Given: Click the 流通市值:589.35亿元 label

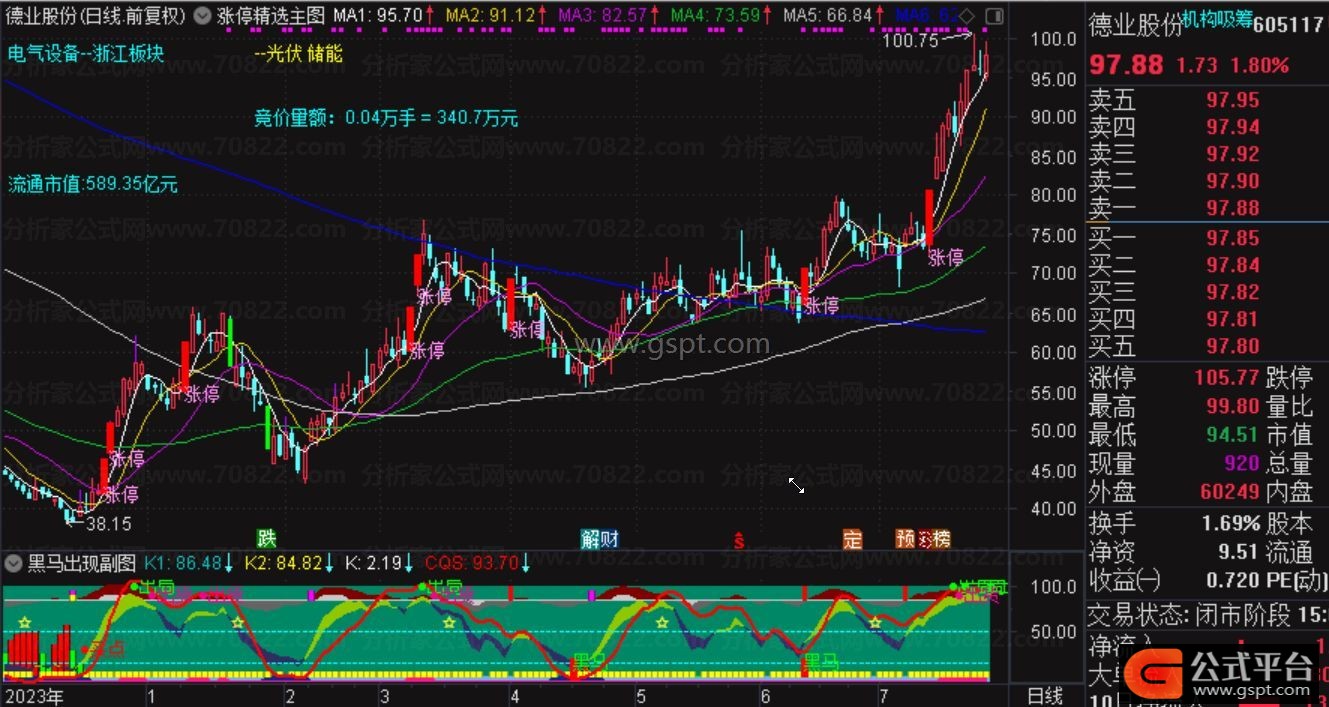Looking at the screenshot, I should (92, 184).
